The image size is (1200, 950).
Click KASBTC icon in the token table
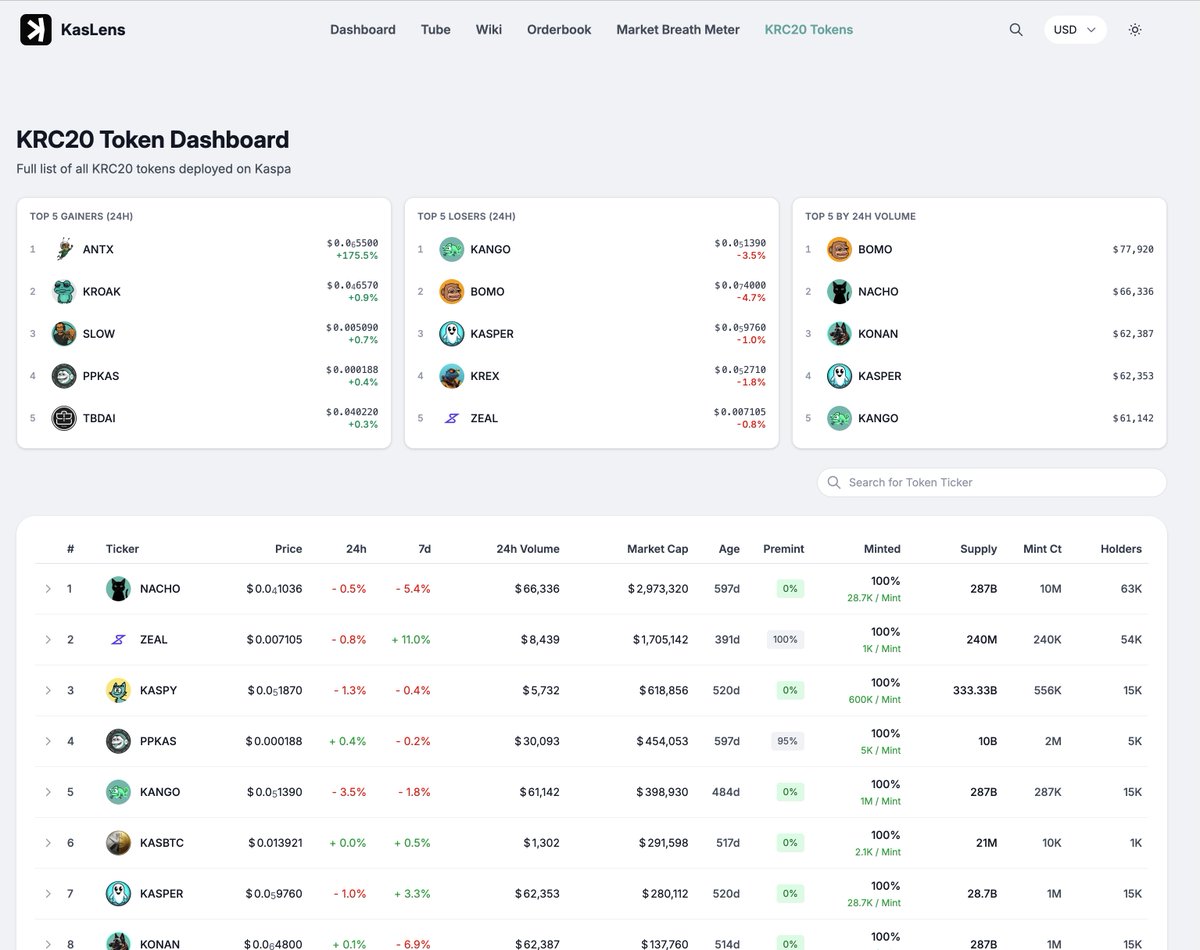[x=118, y=843]
